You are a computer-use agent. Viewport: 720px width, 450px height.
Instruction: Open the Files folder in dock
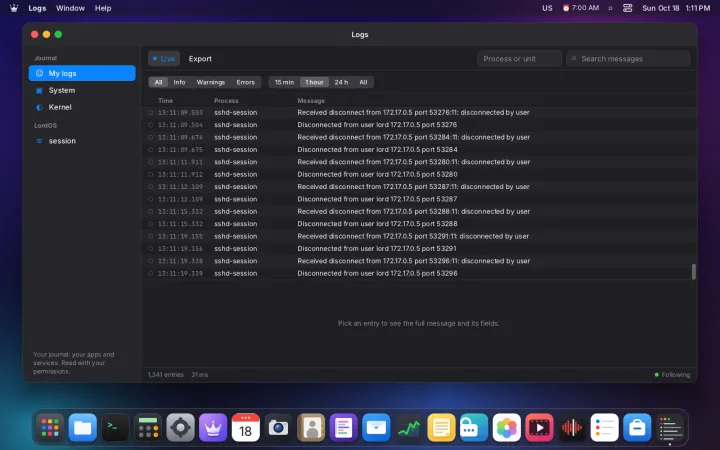point(83,428)
